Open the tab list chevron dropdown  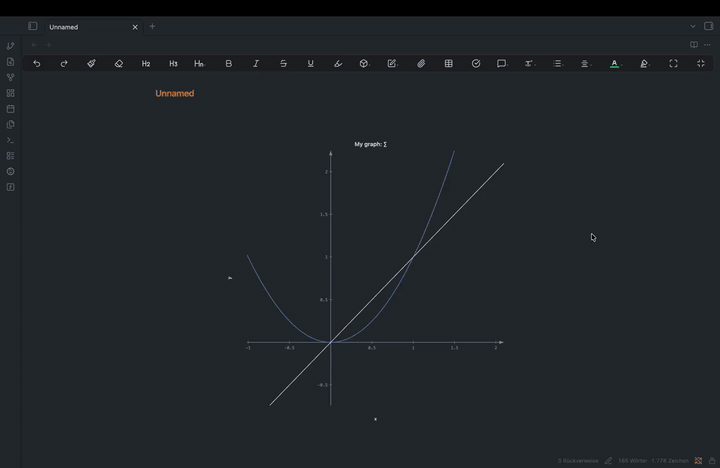tap(693, 26)
